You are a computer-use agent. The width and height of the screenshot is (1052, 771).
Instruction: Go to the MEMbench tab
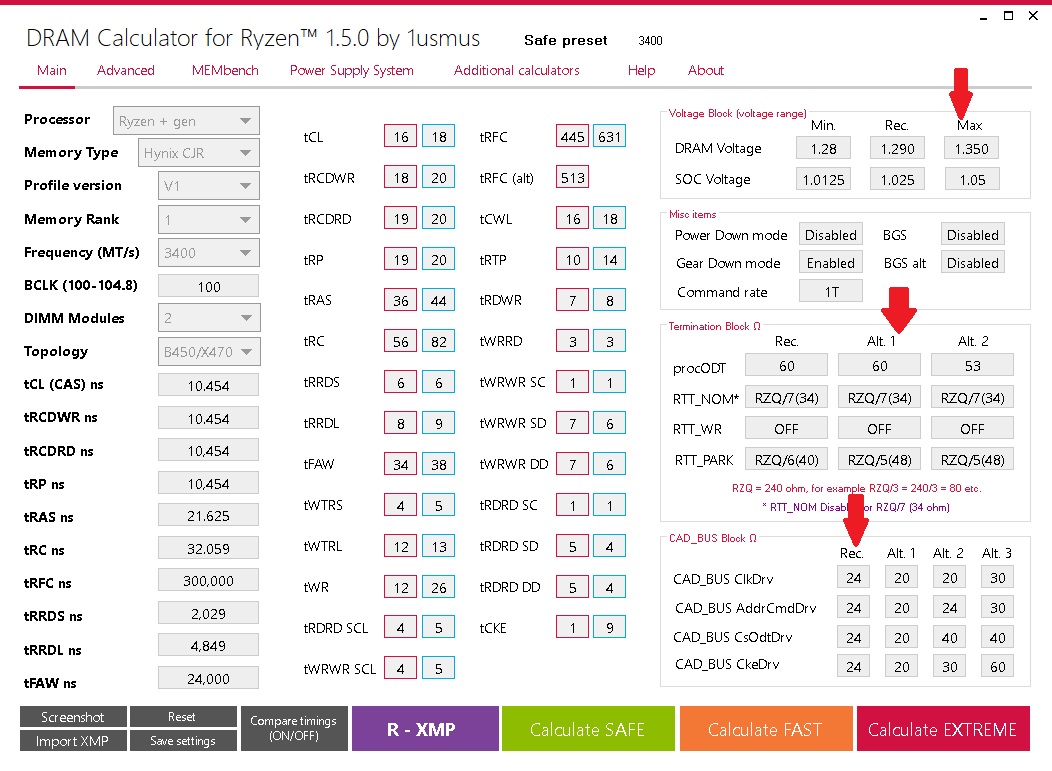tap(225, 70)
